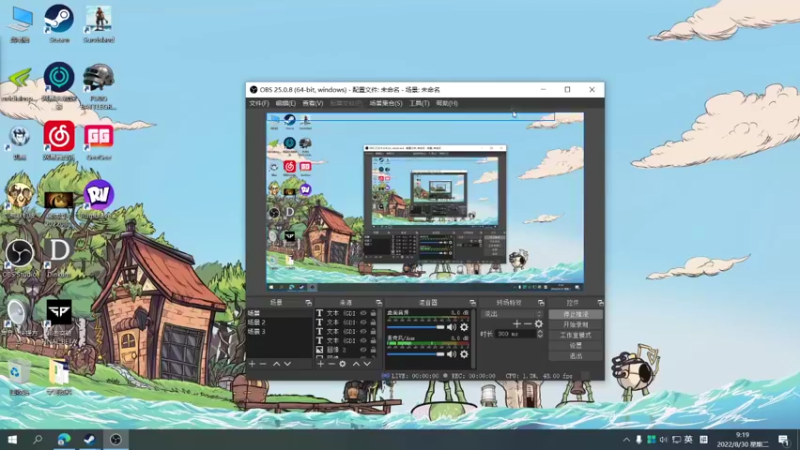Image resolution: width=800 pixels, height=450 pixels.
Task: Select 场景 3 in the scene list
Action: click(x=279, y=332)
